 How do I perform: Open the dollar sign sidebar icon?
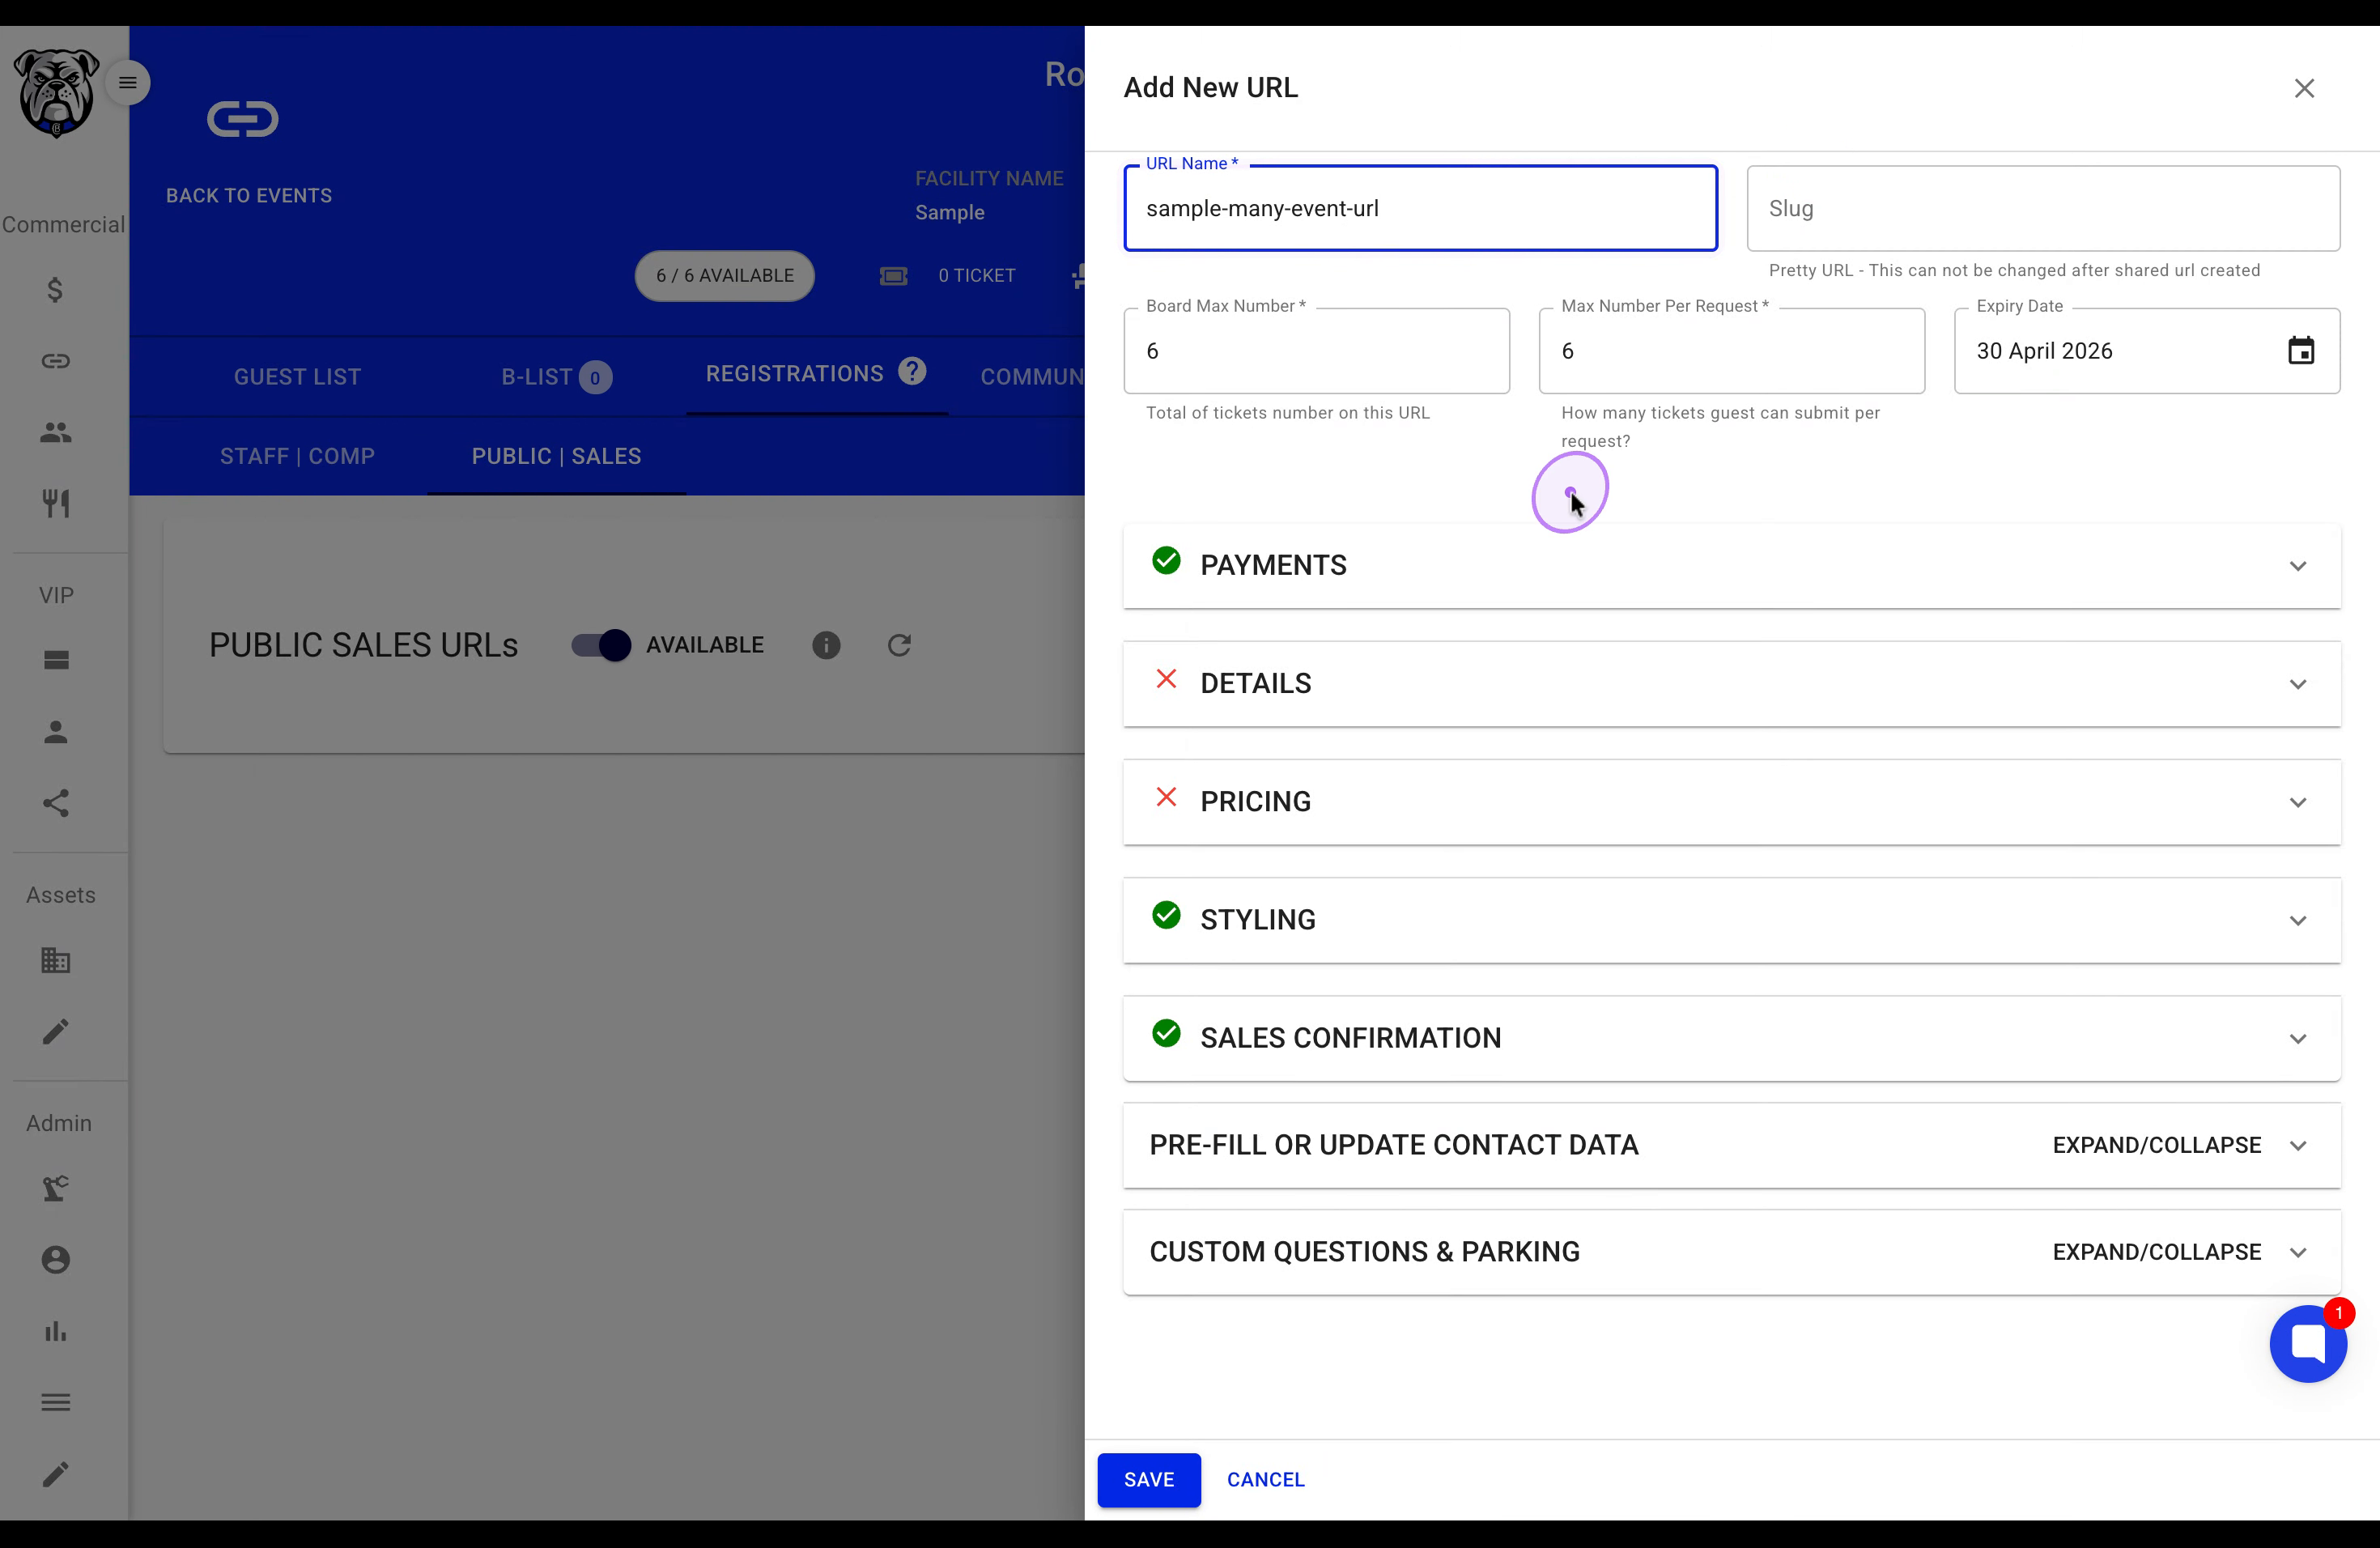(56, 290)
